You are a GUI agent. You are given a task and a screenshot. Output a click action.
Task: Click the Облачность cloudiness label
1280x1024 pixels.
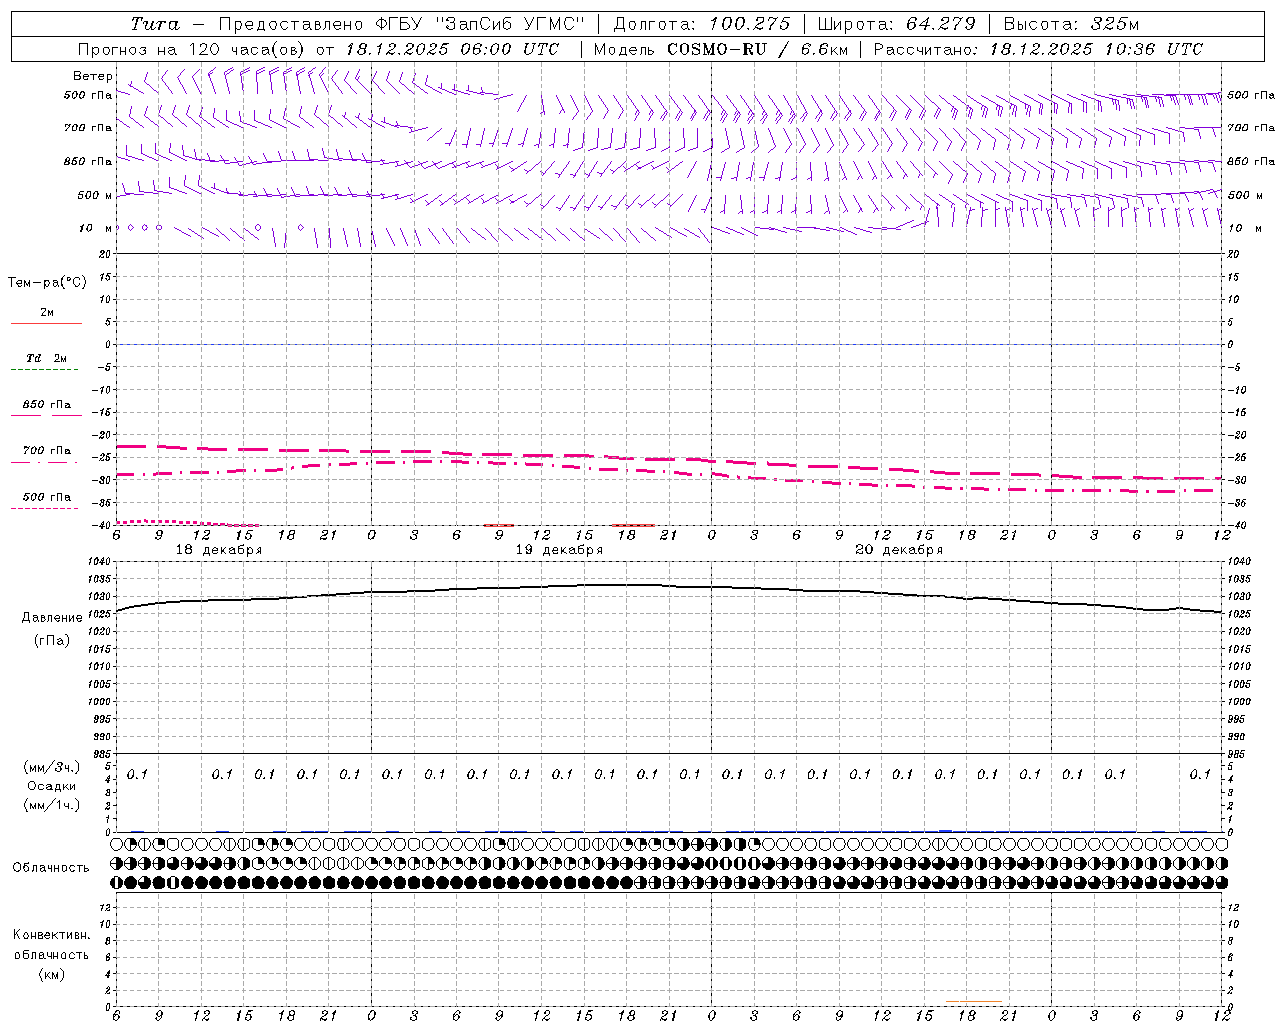click(51, 867)
